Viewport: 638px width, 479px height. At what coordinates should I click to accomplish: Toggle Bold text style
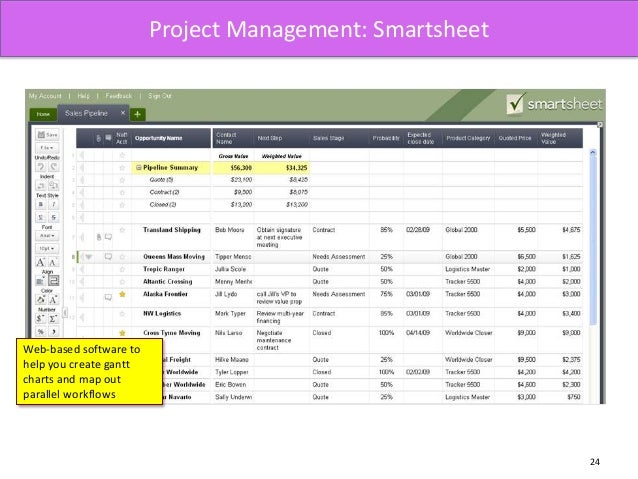pos(41,204)
